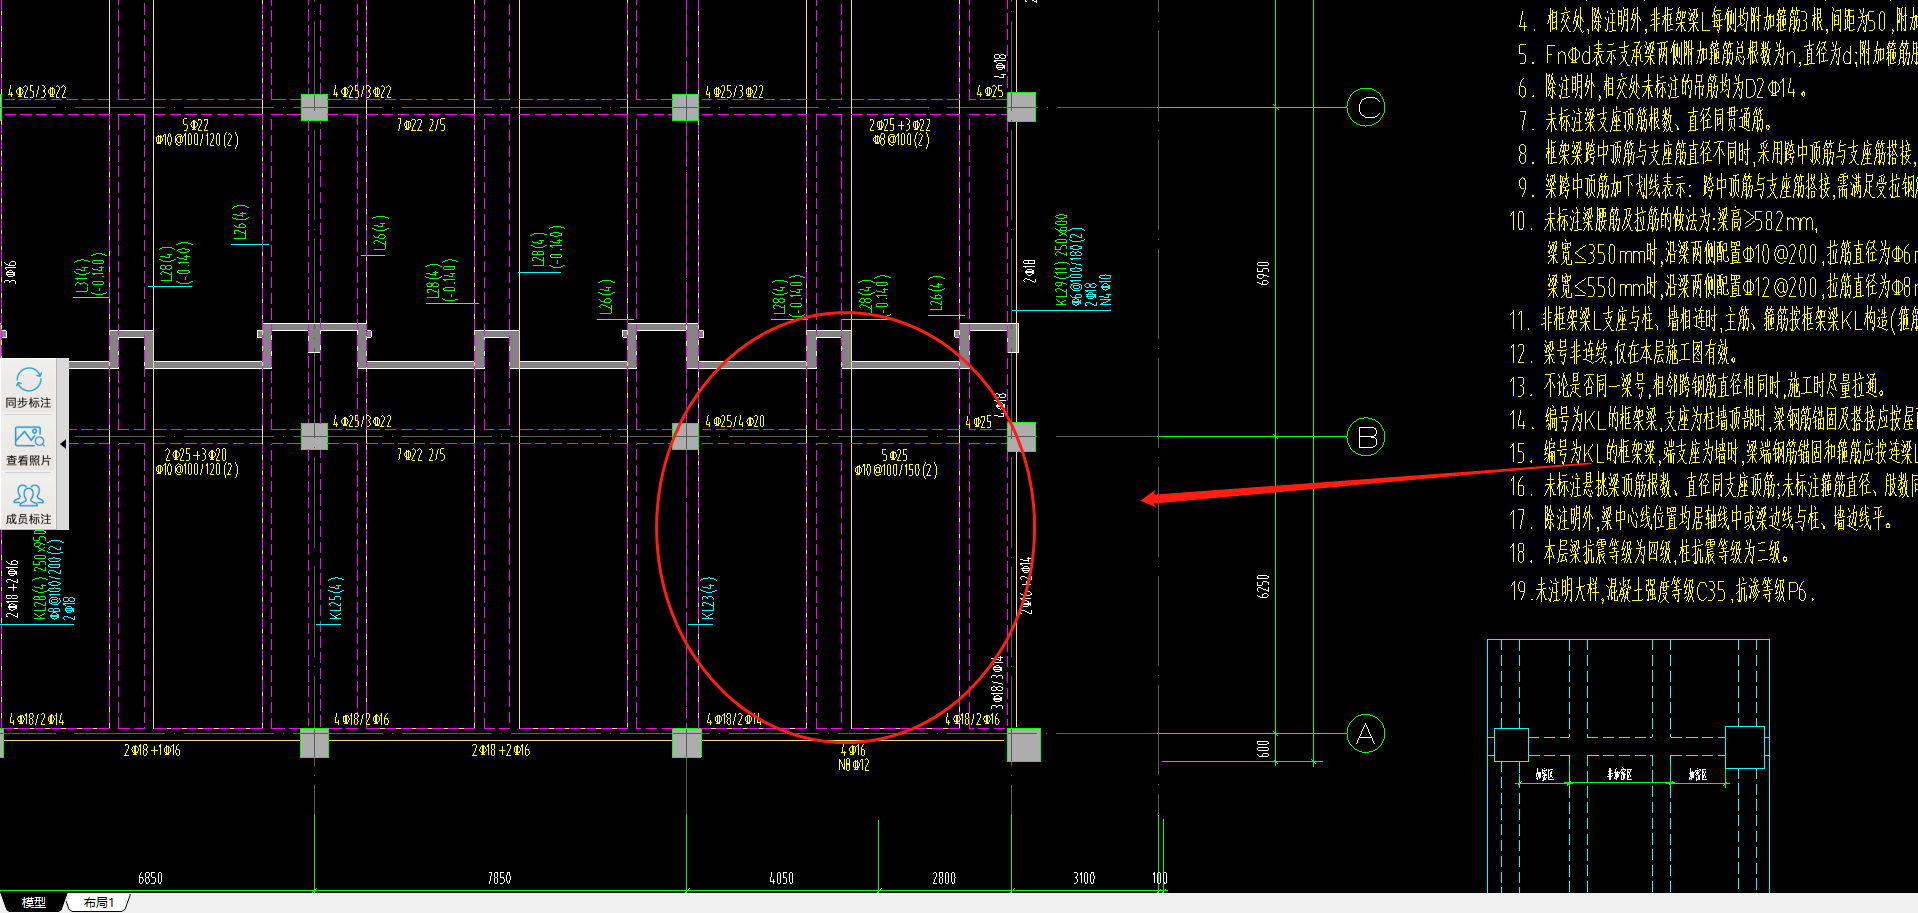Select the 6950 vertical dimension text

[x=1263, y=273]
